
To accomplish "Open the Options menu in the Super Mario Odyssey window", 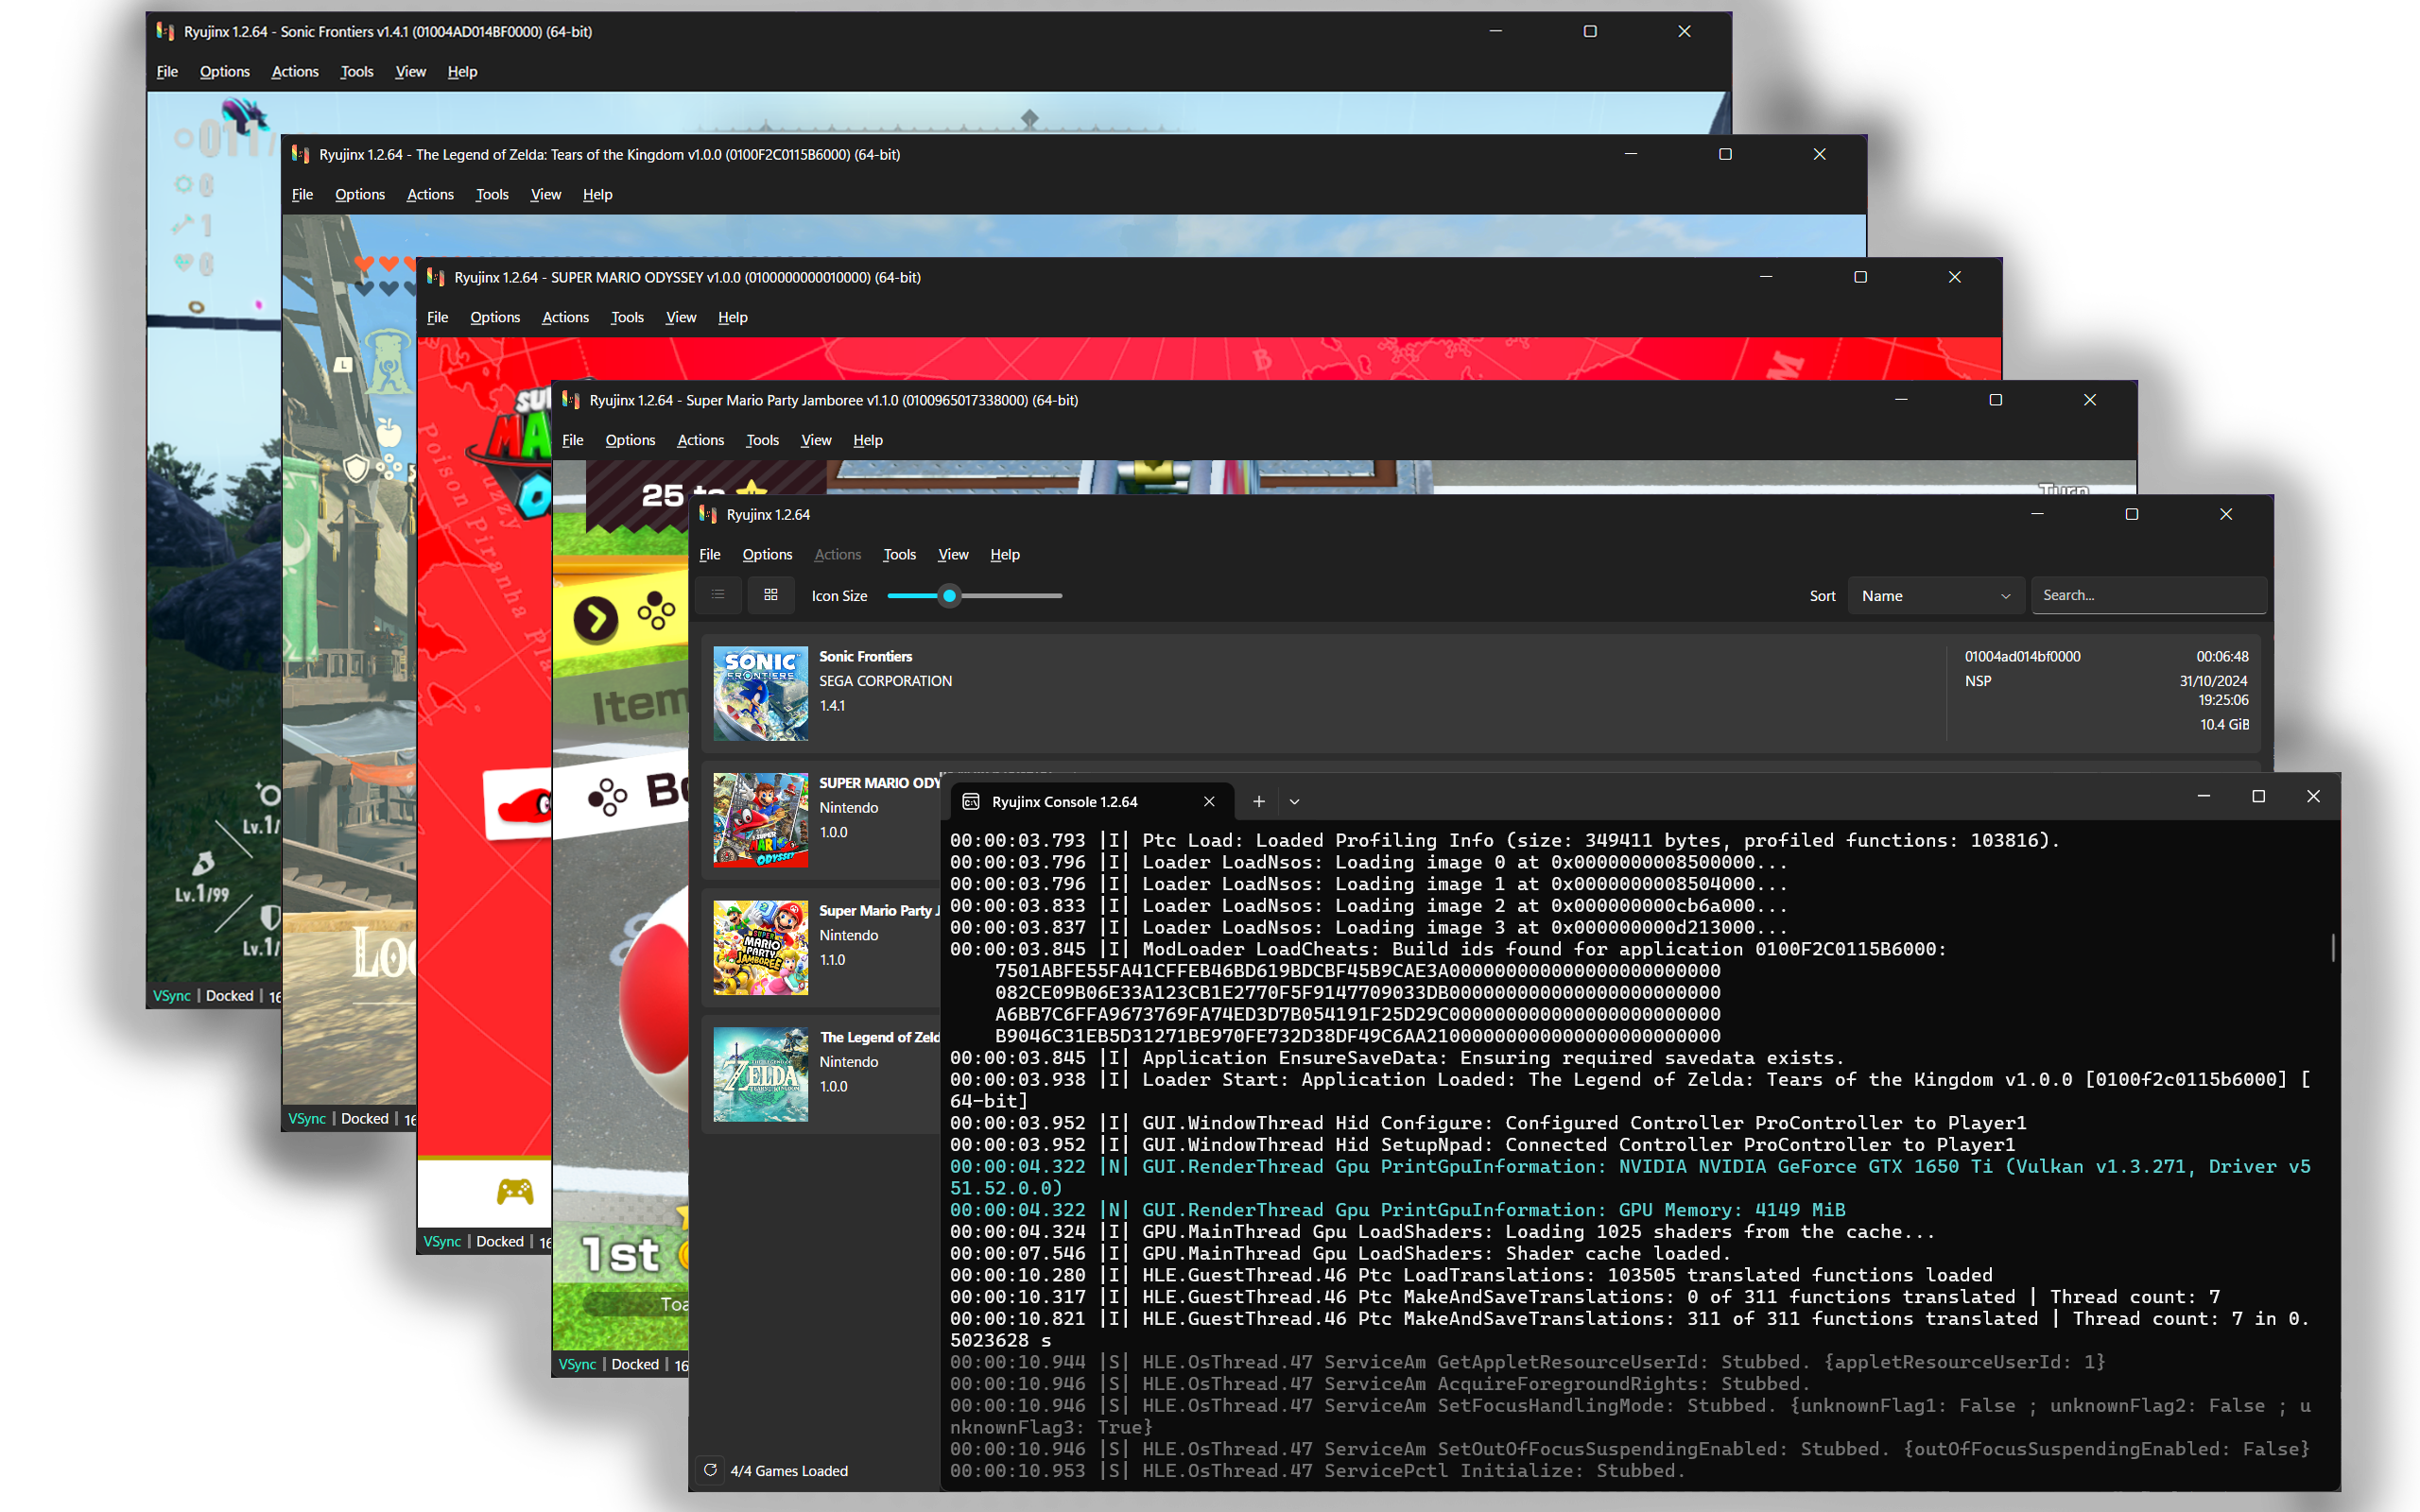I will [494, 317].
